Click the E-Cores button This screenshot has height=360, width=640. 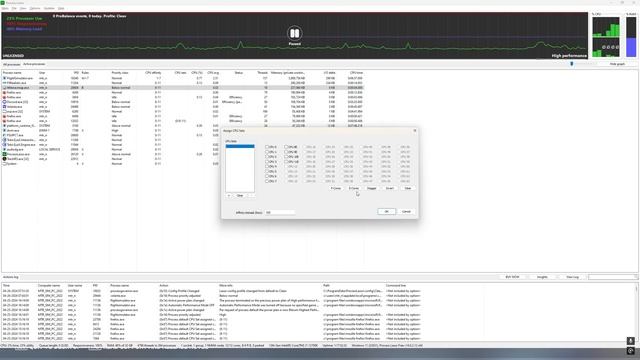[x=353, y=188]
